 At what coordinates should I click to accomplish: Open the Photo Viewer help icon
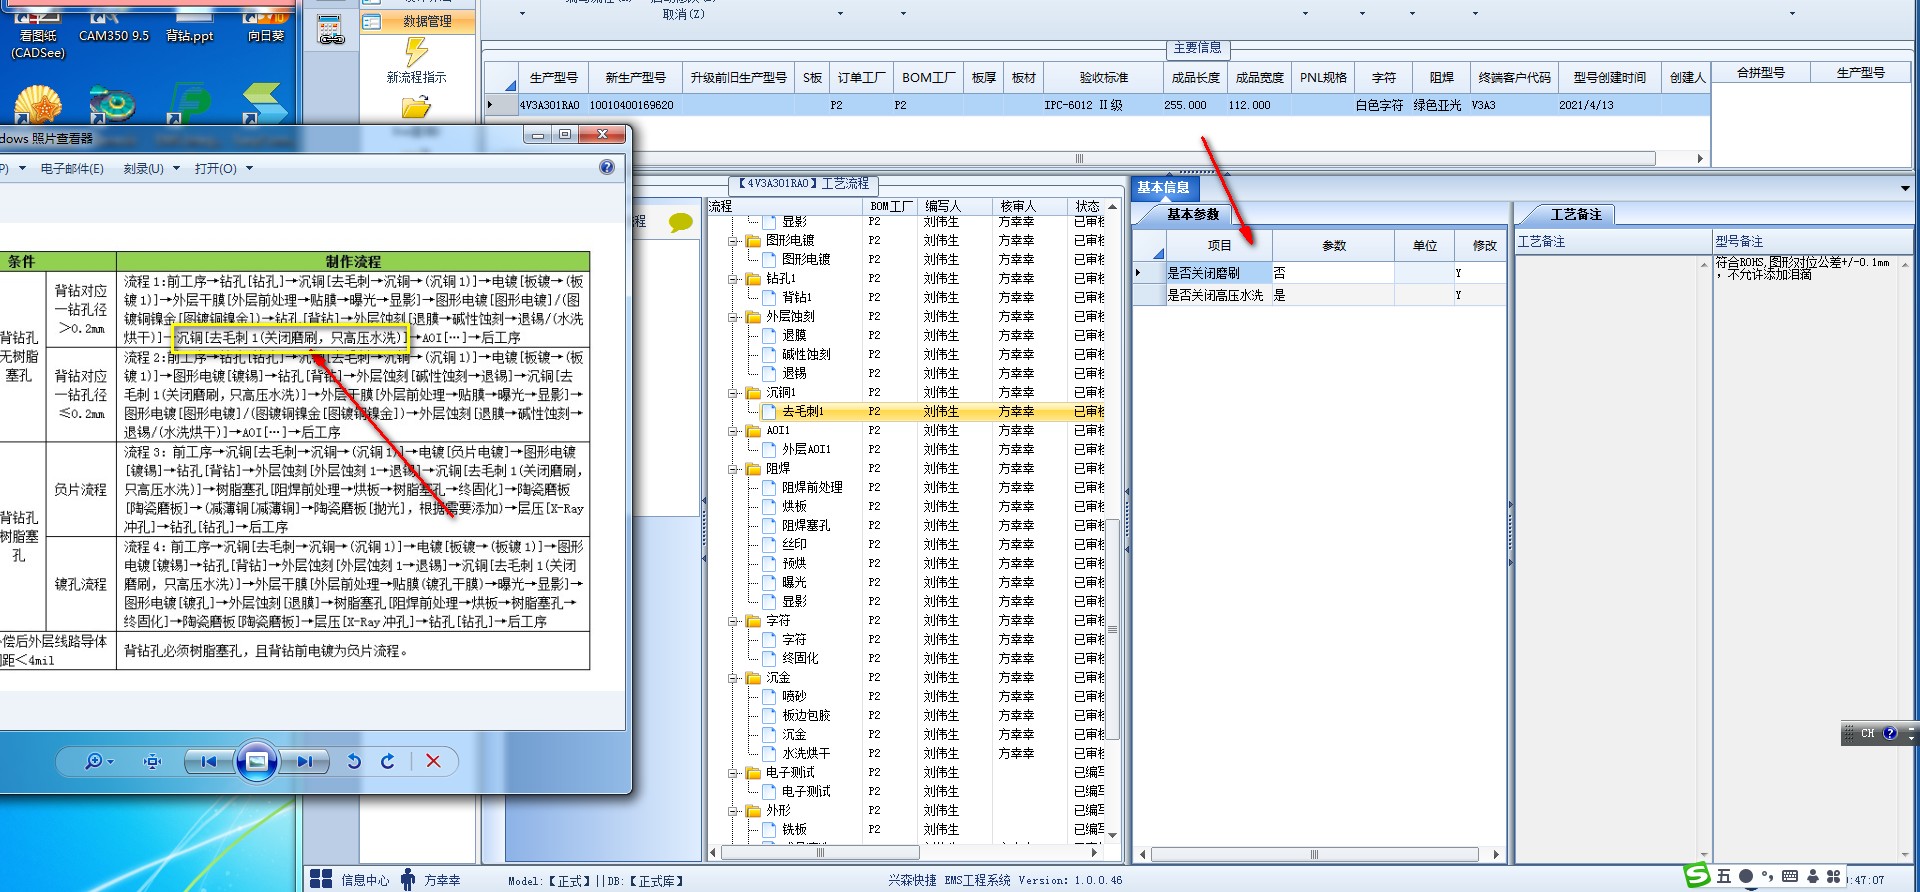pos(607,167)
